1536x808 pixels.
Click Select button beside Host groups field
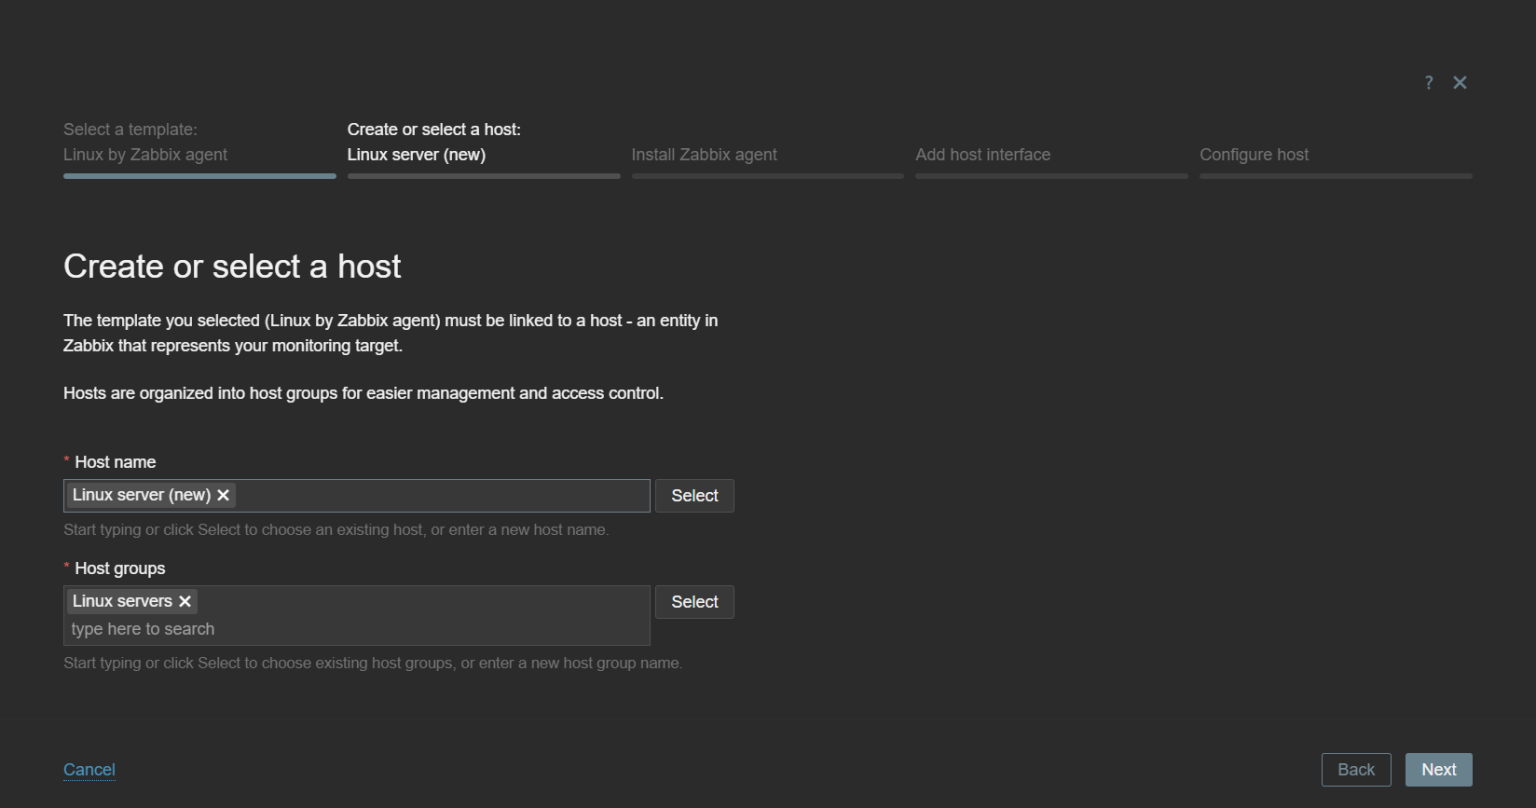[x=694, y=602]
